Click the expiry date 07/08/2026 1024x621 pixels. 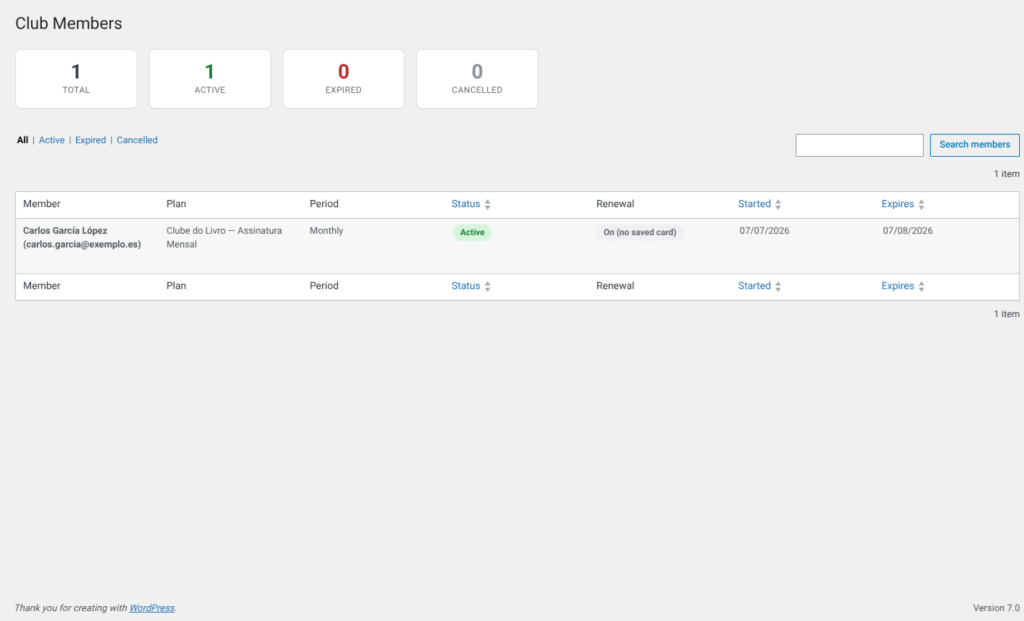coord(908,231)
